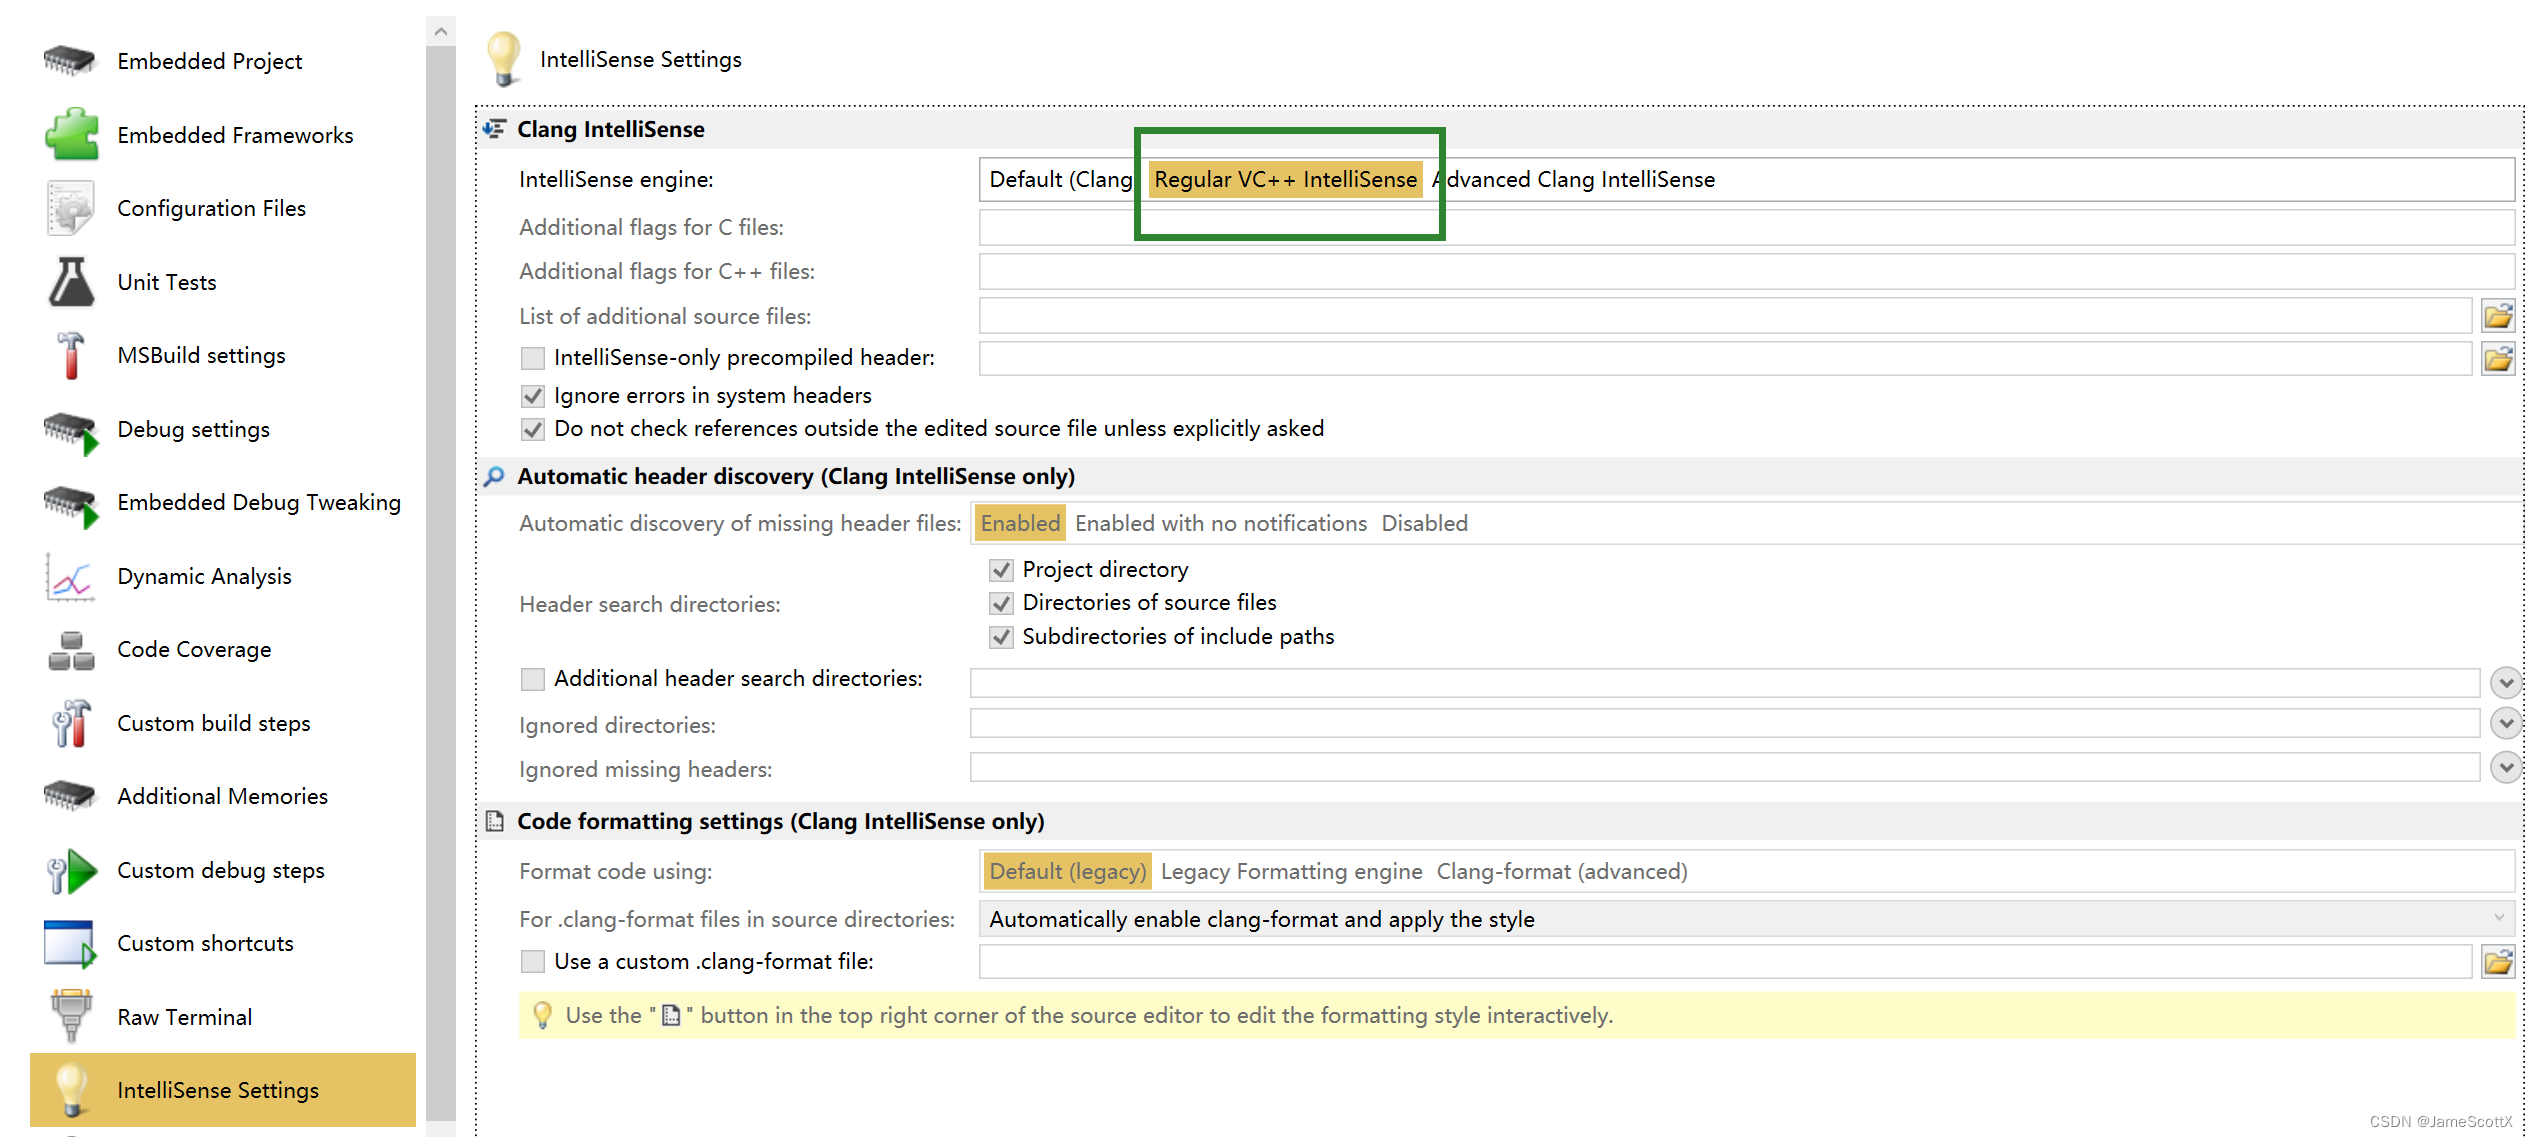The image size is (2528, 1137).
Task: Go to Custom build steps page
Action: [x=213, y=724]
